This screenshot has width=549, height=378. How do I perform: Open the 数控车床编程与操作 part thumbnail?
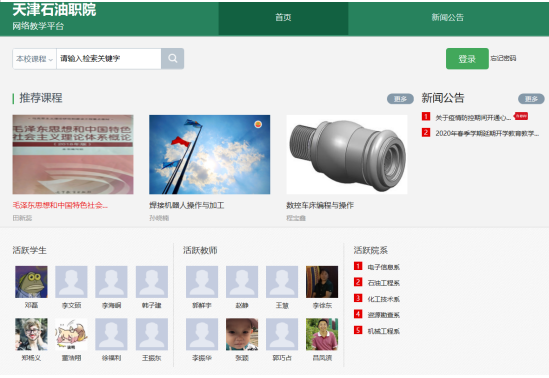[x=347, y=154]
